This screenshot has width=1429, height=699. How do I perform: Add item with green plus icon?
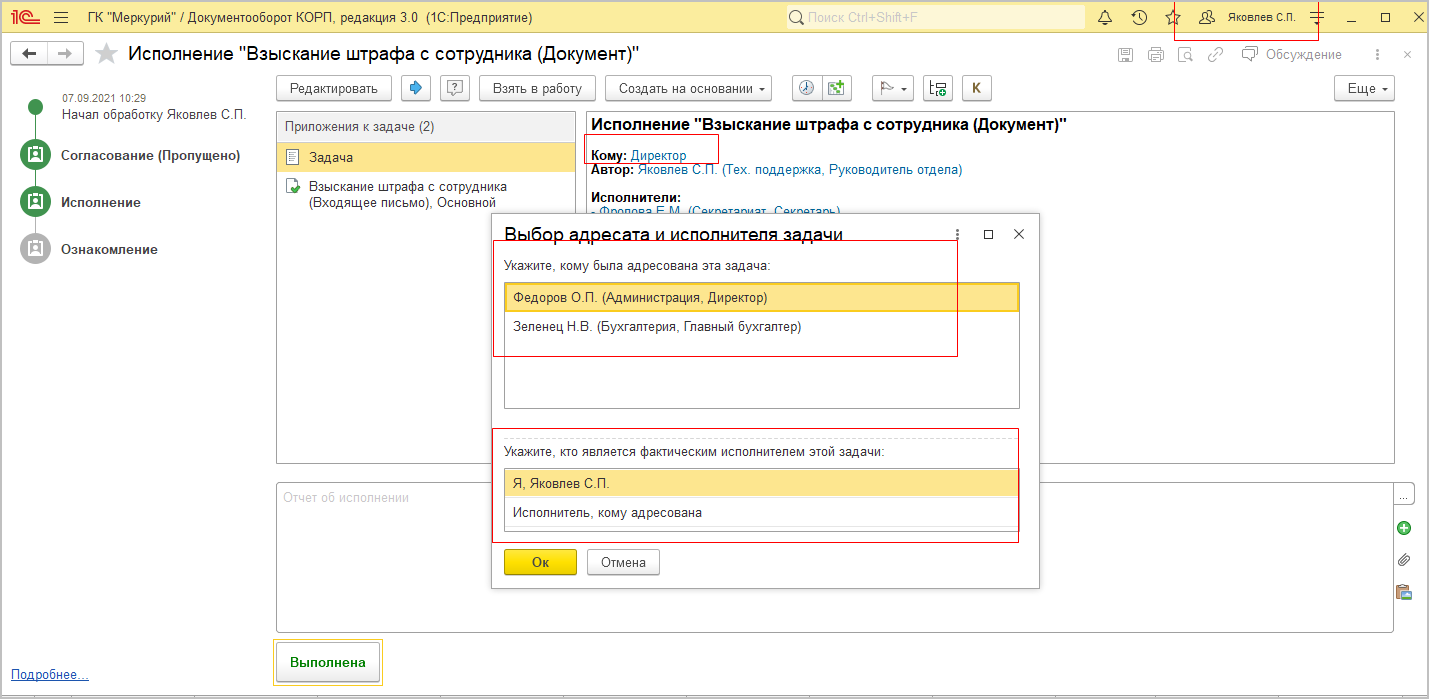(x=1404, y=528)
